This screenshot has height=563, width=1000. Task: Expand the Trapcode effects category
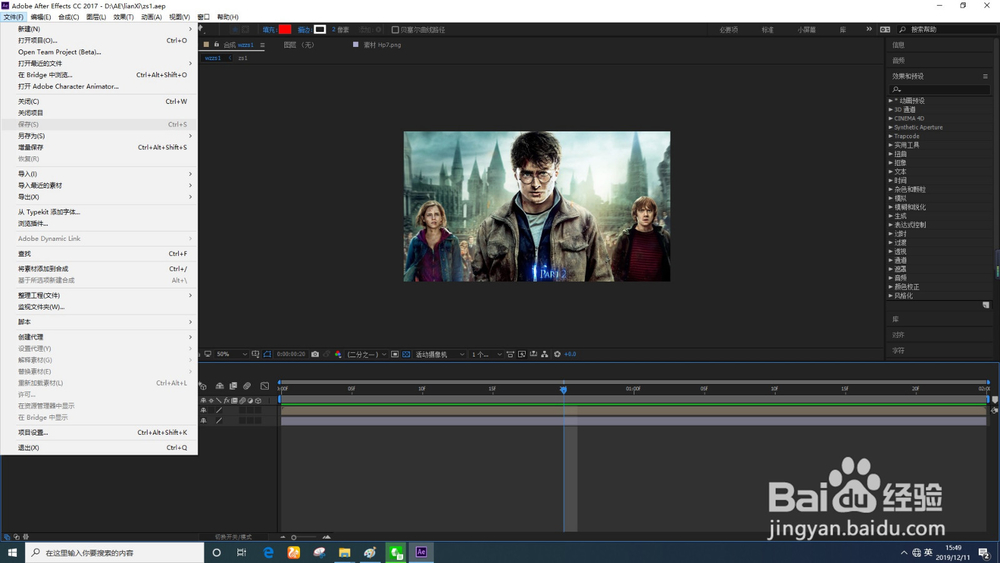pyautogui.click(x=890, y=136)
